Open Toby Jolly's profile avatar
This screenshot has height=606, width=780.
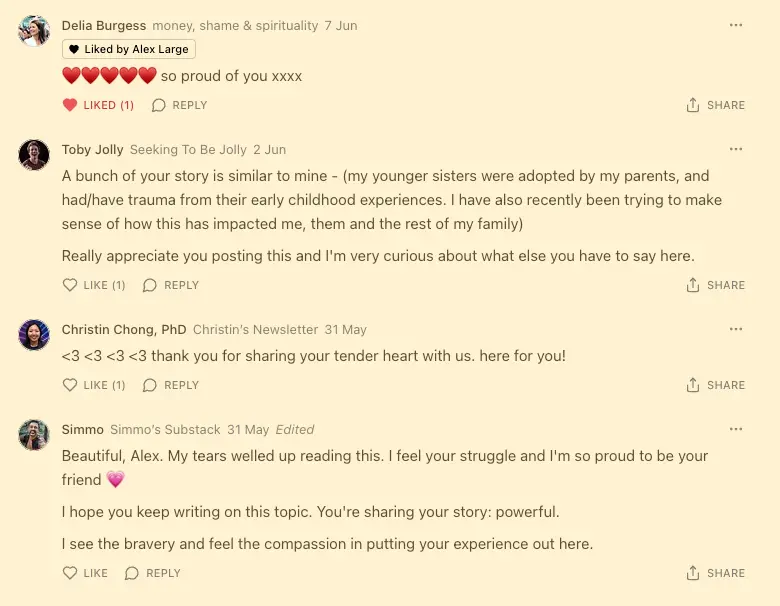point(34,155)
